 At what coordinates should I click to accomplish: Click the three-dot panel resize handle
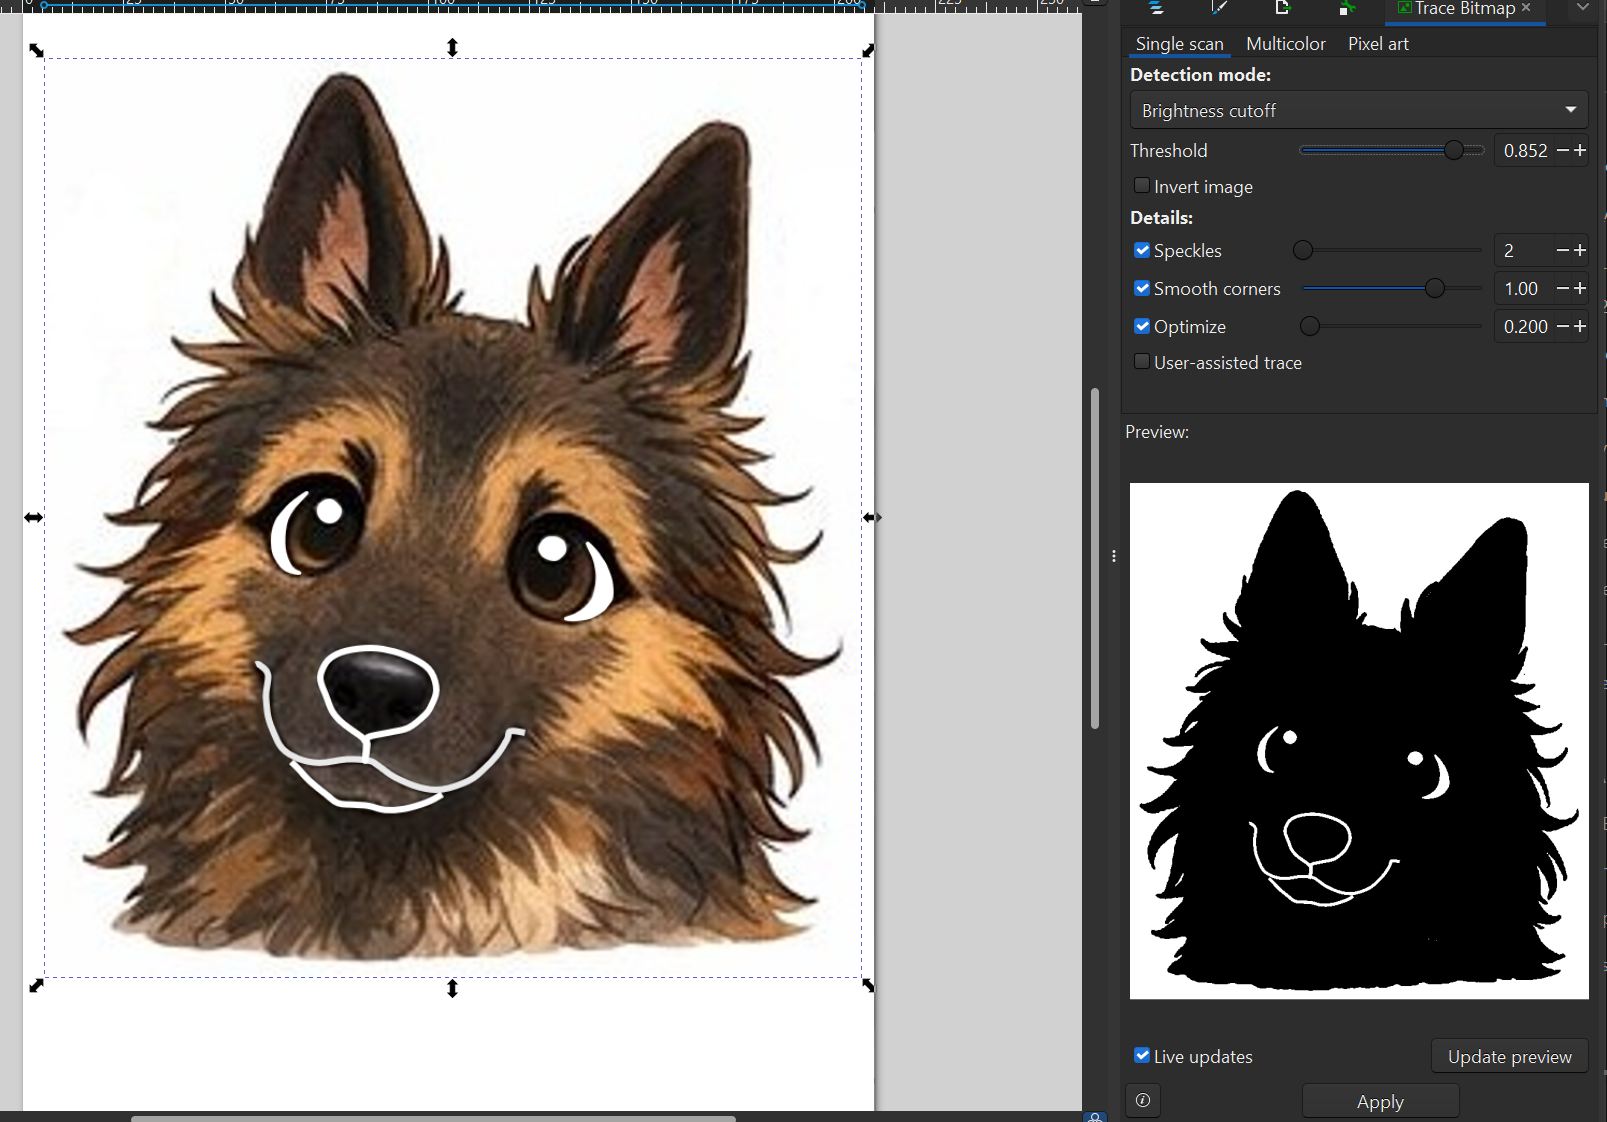tap(1114, 556)
